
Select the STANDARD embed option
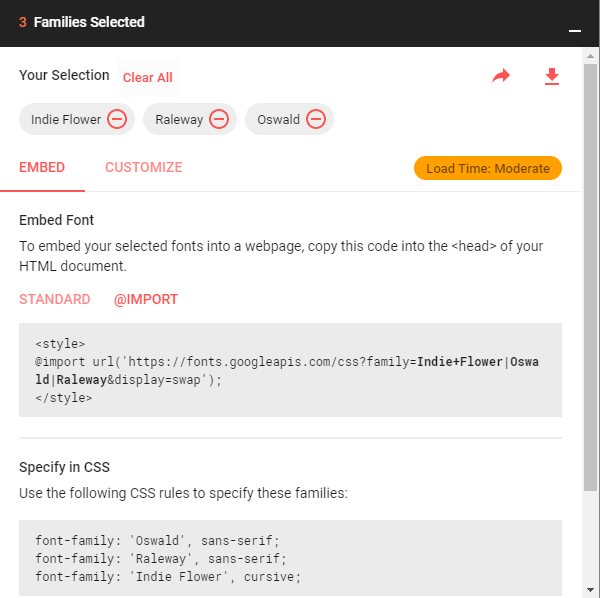[55, 299]
